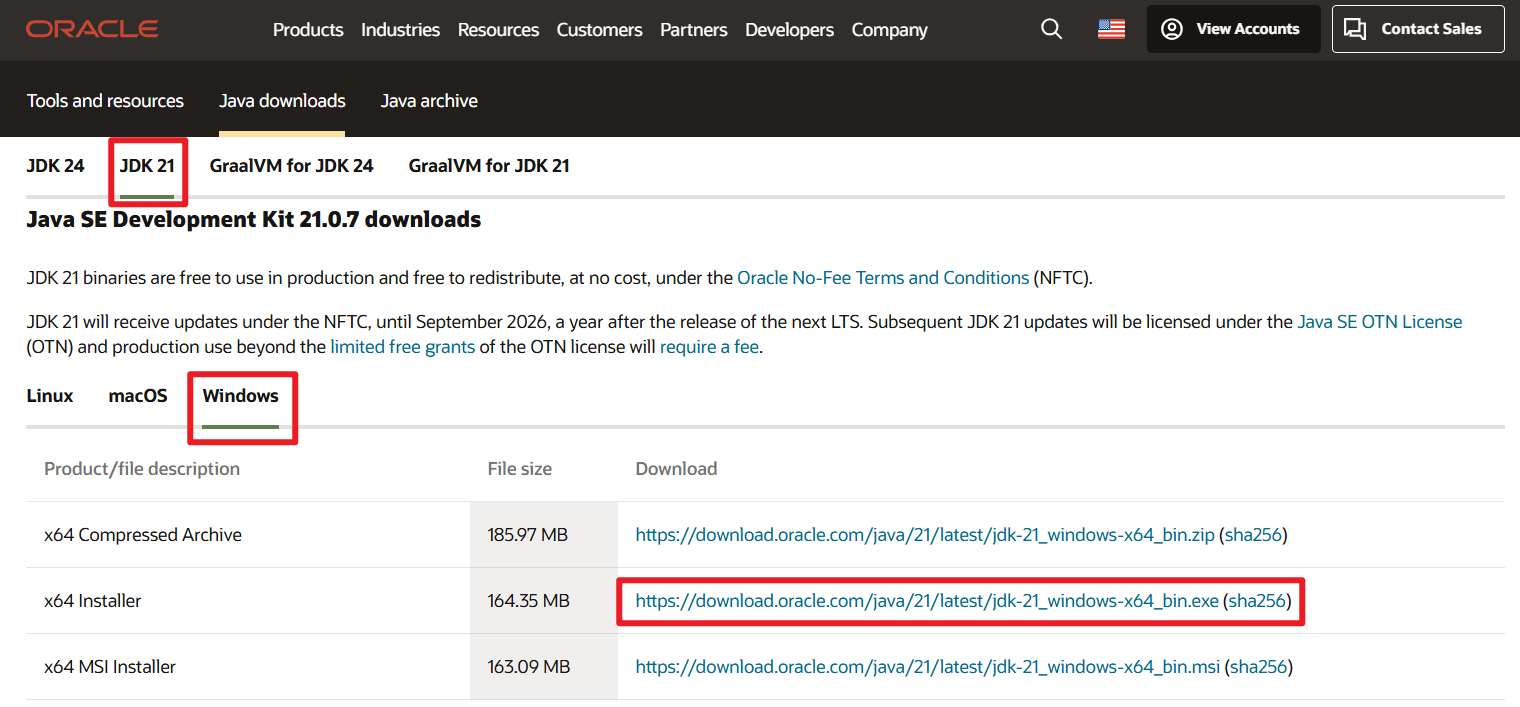The image size is (1520, 707).
Task: Open the Products menu
Action: pos(308,30)
